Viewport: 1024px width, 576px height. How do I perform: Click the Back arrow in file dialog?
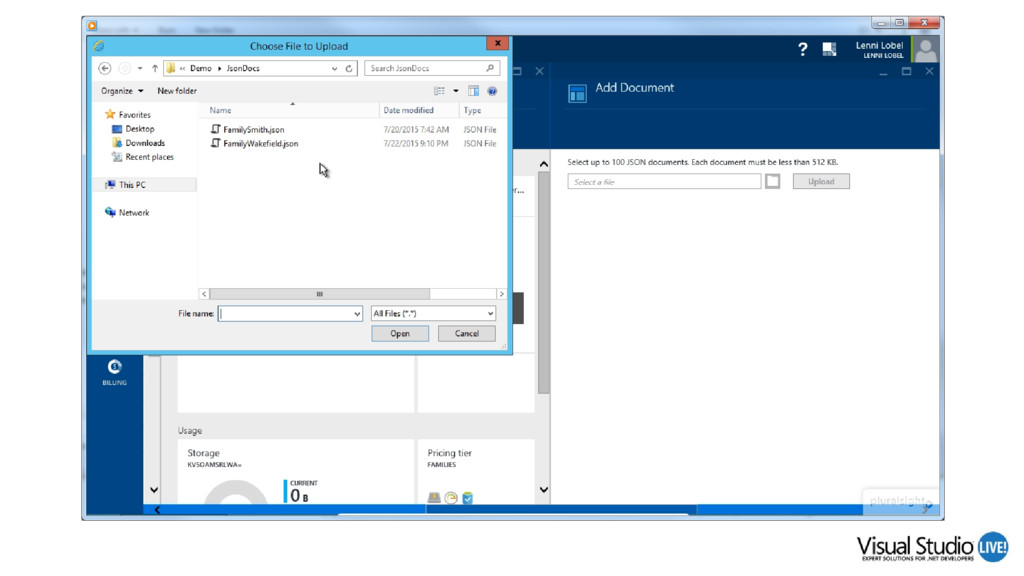point(104,68)
